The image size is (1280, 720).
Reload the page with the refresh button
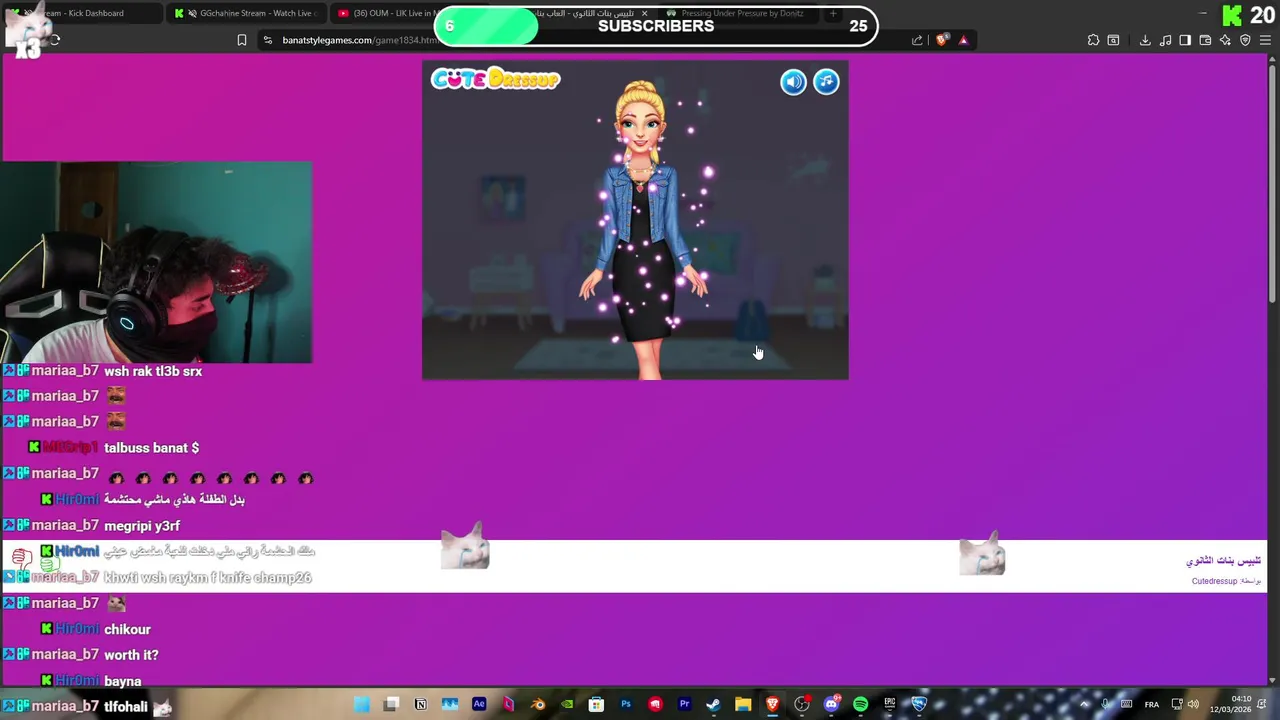point(54,40)
